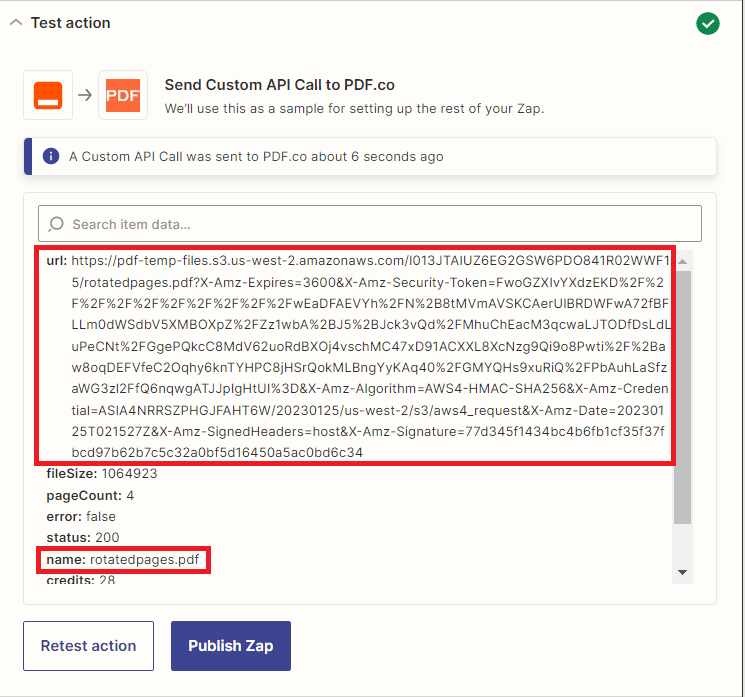Collapse the Test action section chevron
This screenshot has height=697, width=745.
[x=16, y=23]
